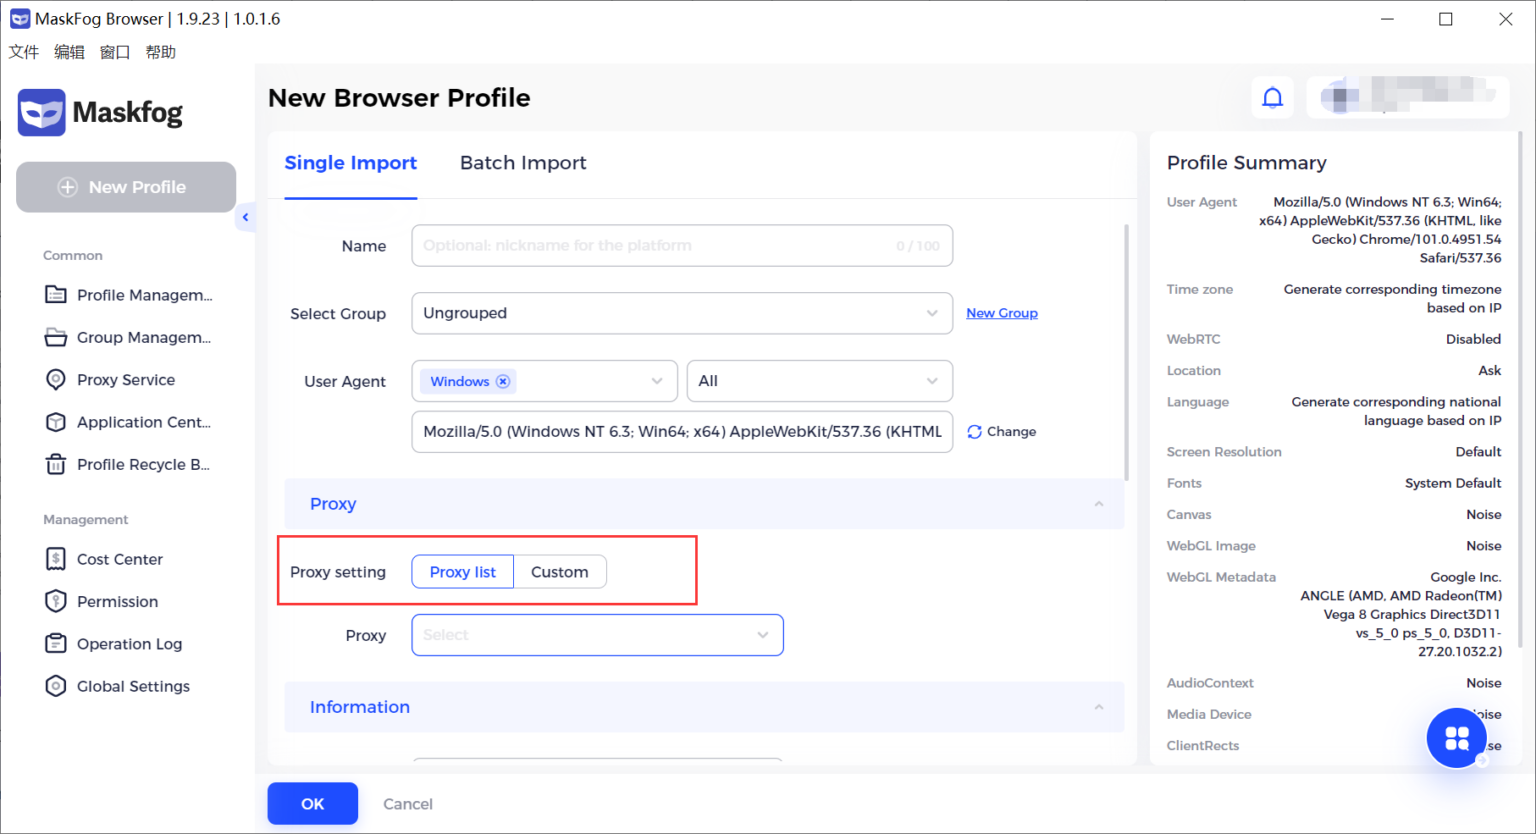1536x834 pixels.
Task: Open the Permission shield icon
Action: point(56,601)
